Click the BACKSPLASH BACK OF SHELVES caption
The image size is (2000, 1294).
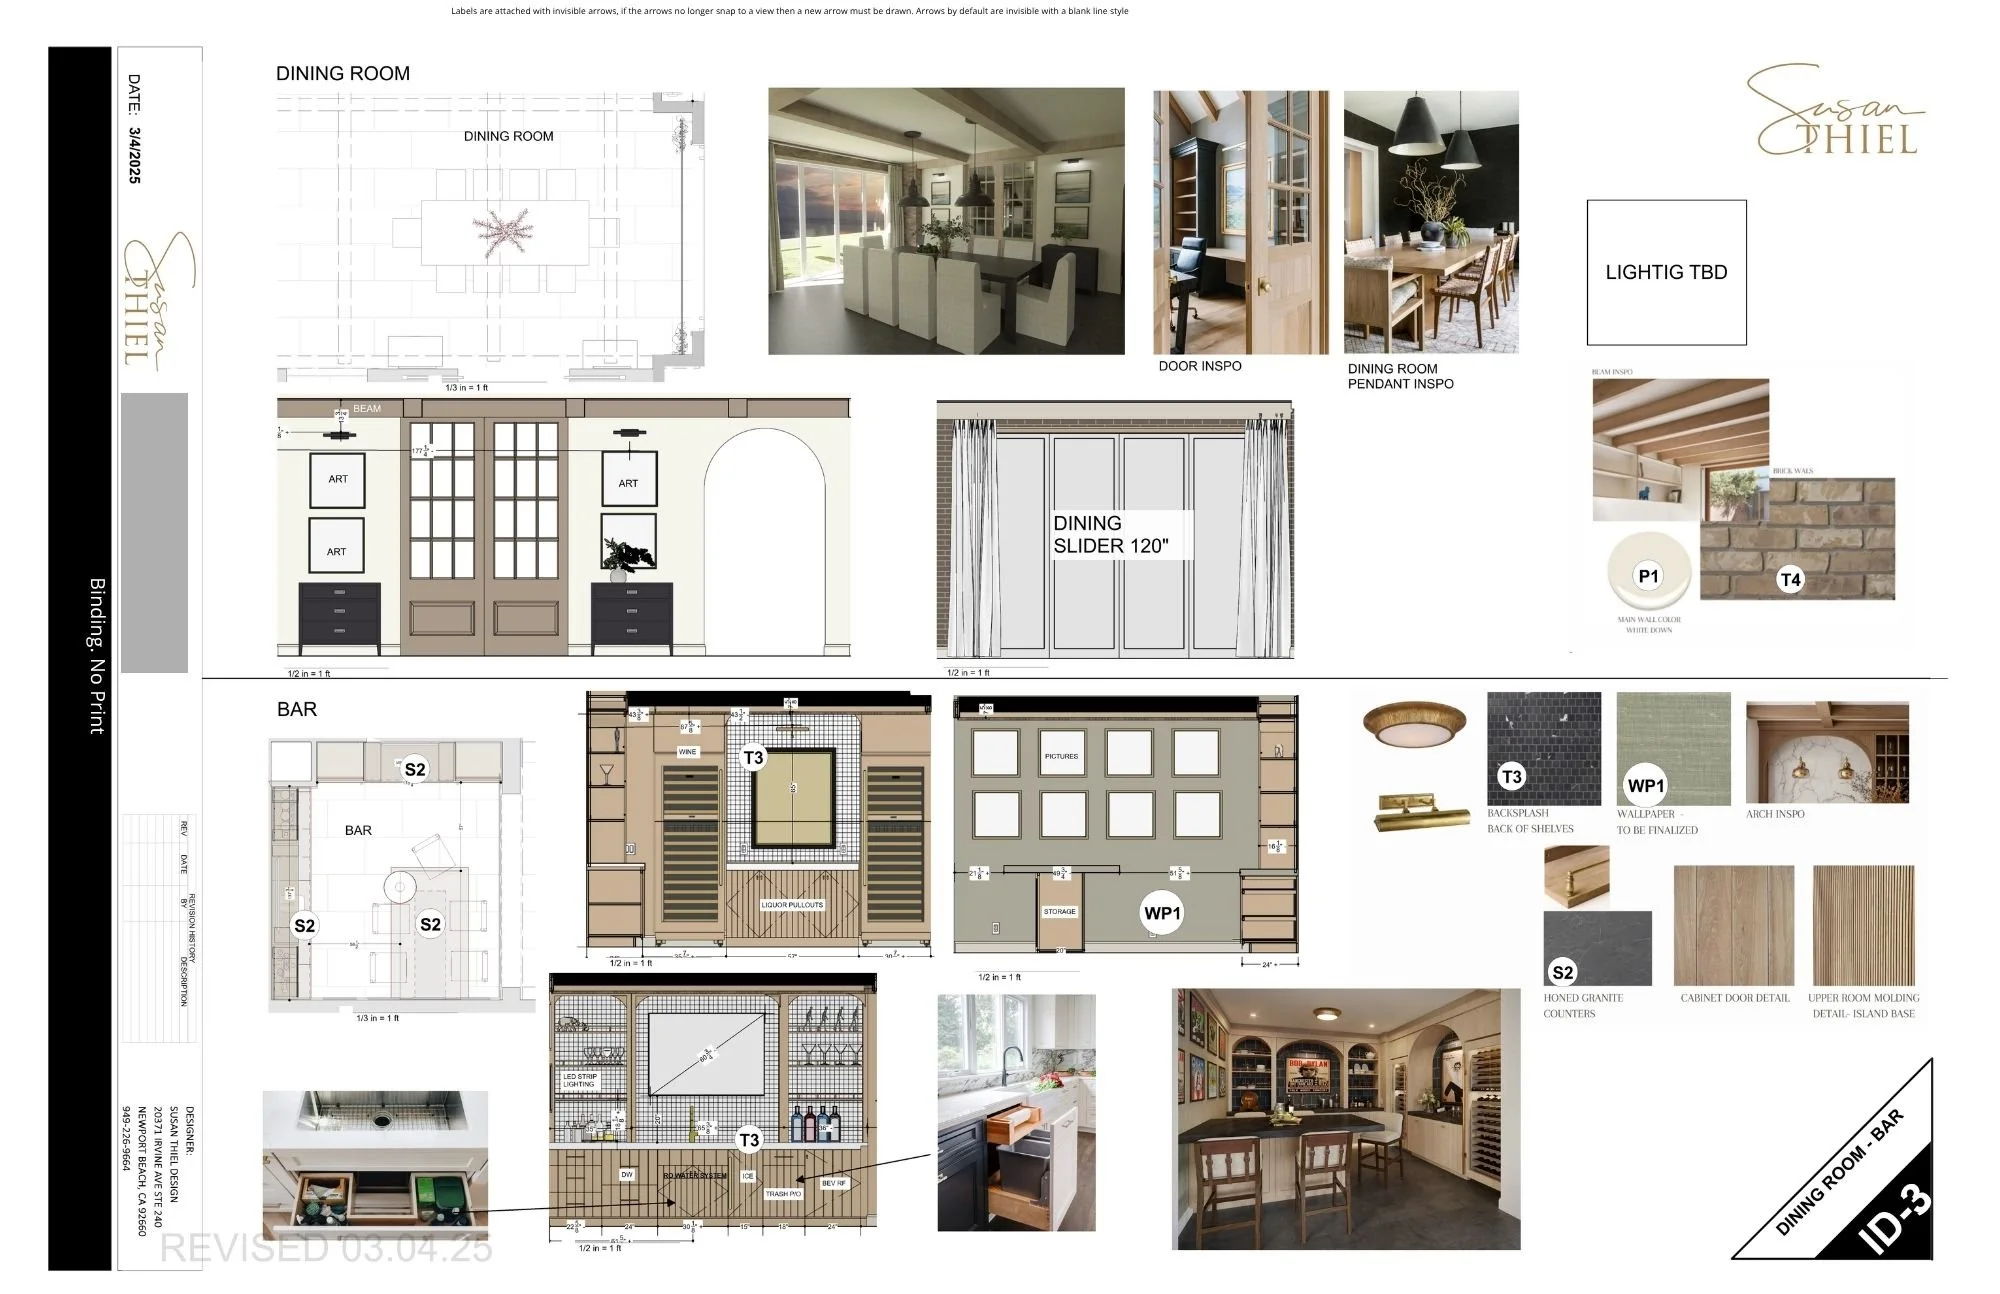coord(1529,821)
